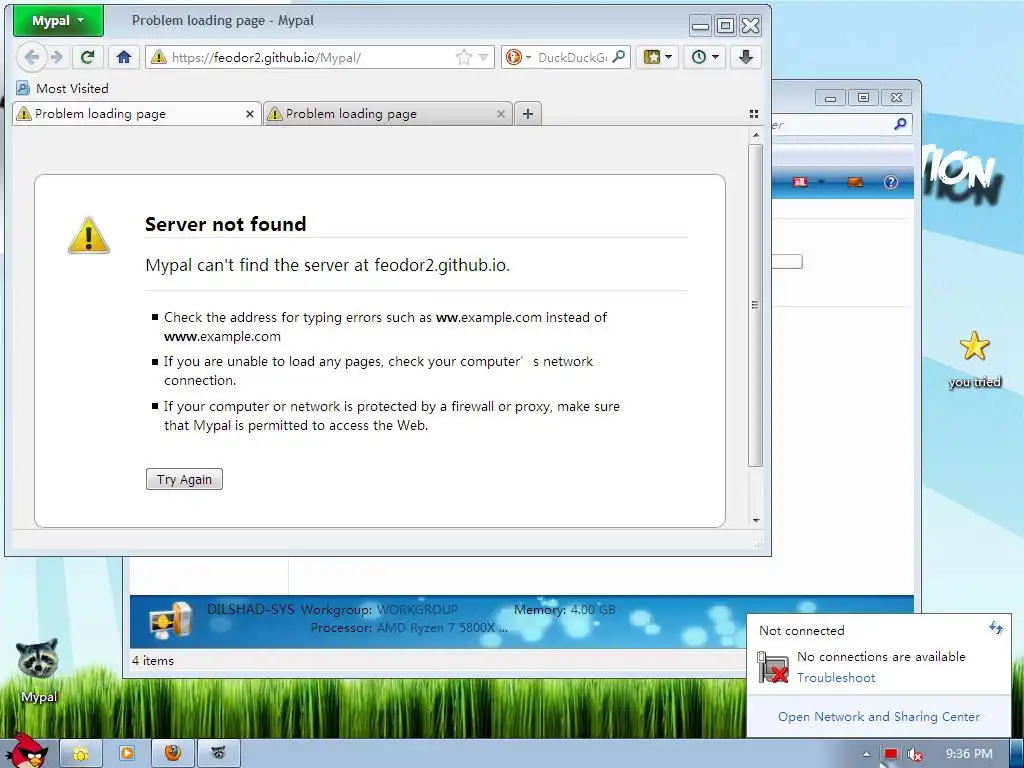Click the vertical scrollbar thumb in Mypal
The width and height of the screenshot is (1024, 768).
[x=756, y=305]
